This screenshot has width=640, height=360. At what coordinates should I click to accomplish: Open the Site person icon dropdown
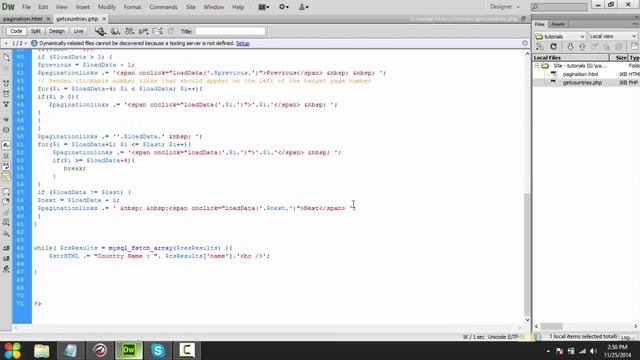tap(304, 7)
